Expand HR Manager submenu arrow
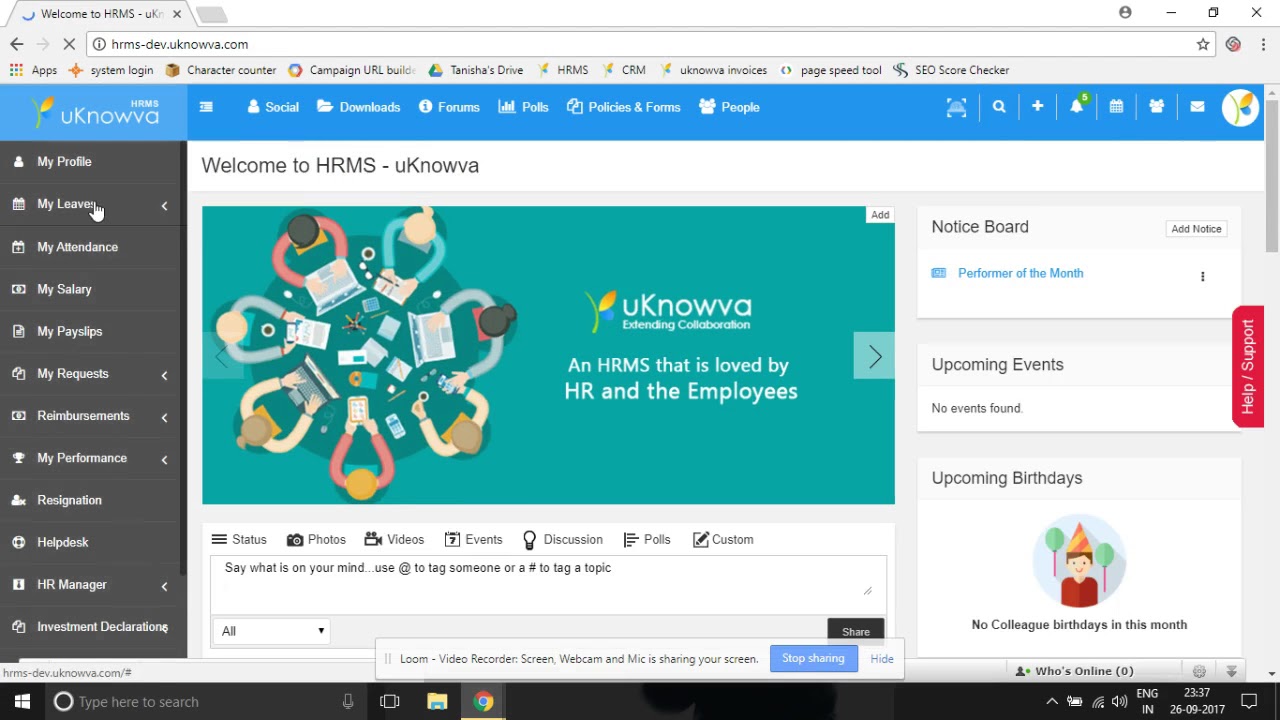The width and height of the screenshot is (1280, 720). (x=164, y=586)
